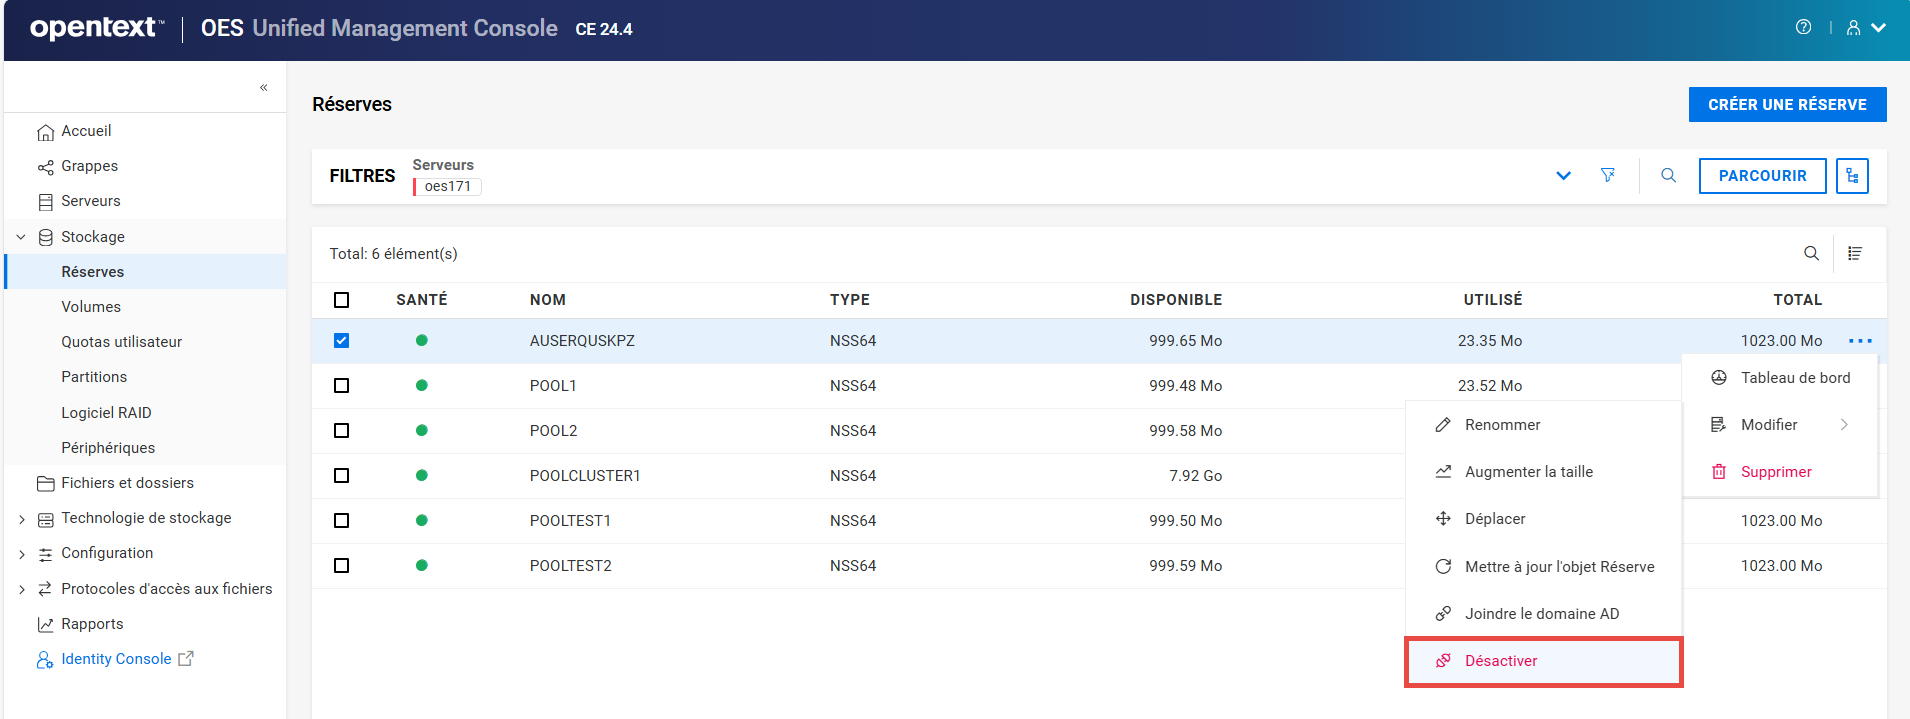Viewport: 1910px width, 719px height.
Task: Collapse the left sidebar navigation panel
Action: [x=264, y=88]
